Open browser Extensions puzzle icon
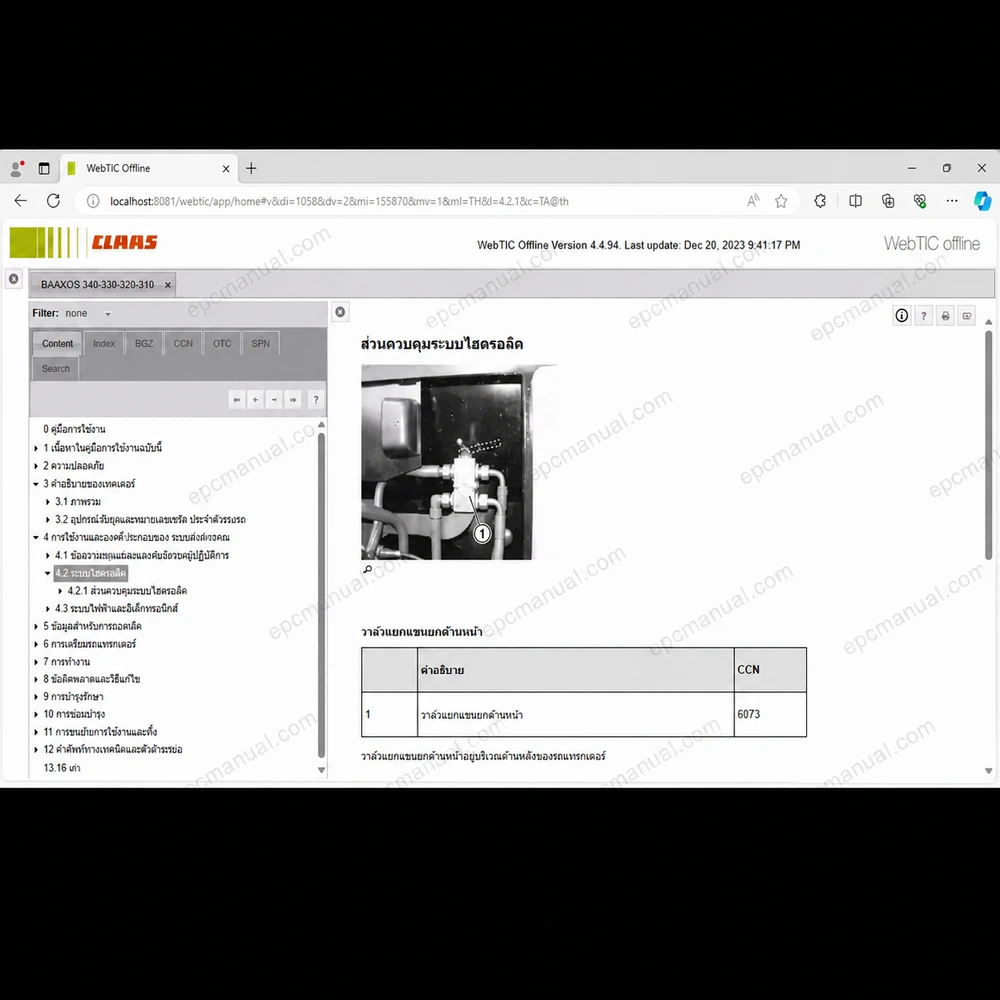 point(820,202)
